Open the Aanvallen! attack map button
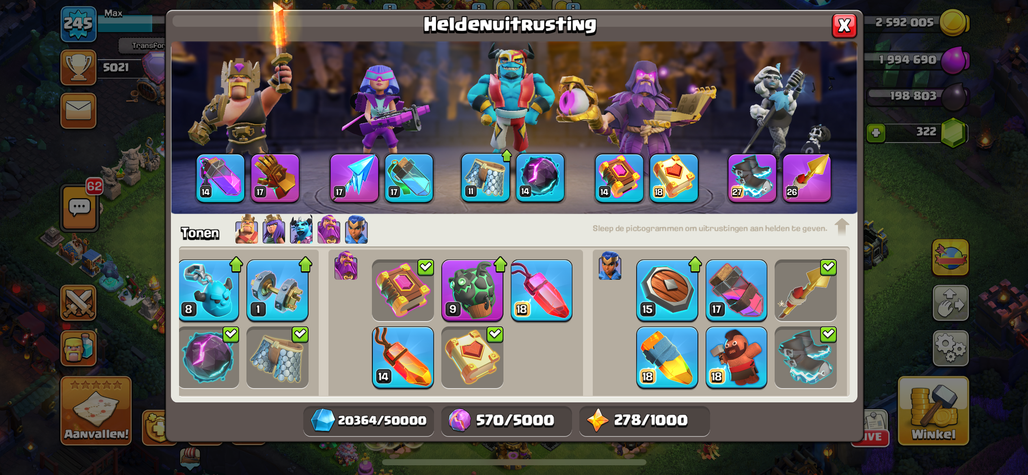Image resolution: width=1028 pixels, height=475 pixels. 96,411
